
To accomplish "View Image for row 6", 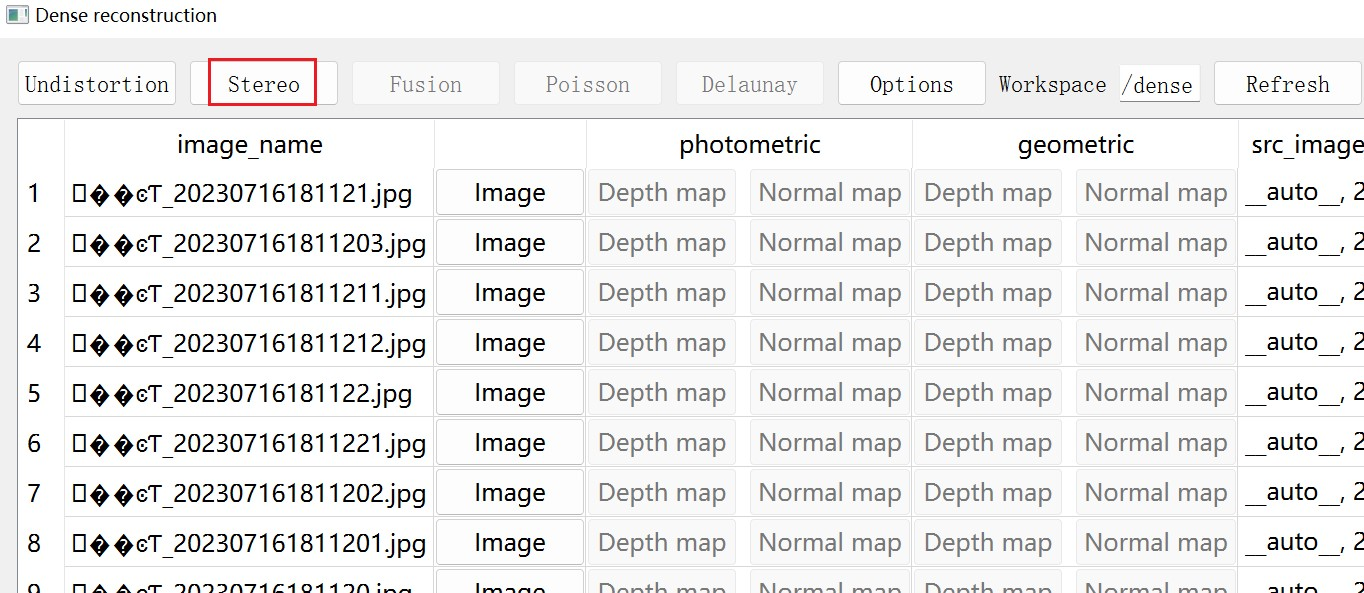I will (x=510, y=443).
